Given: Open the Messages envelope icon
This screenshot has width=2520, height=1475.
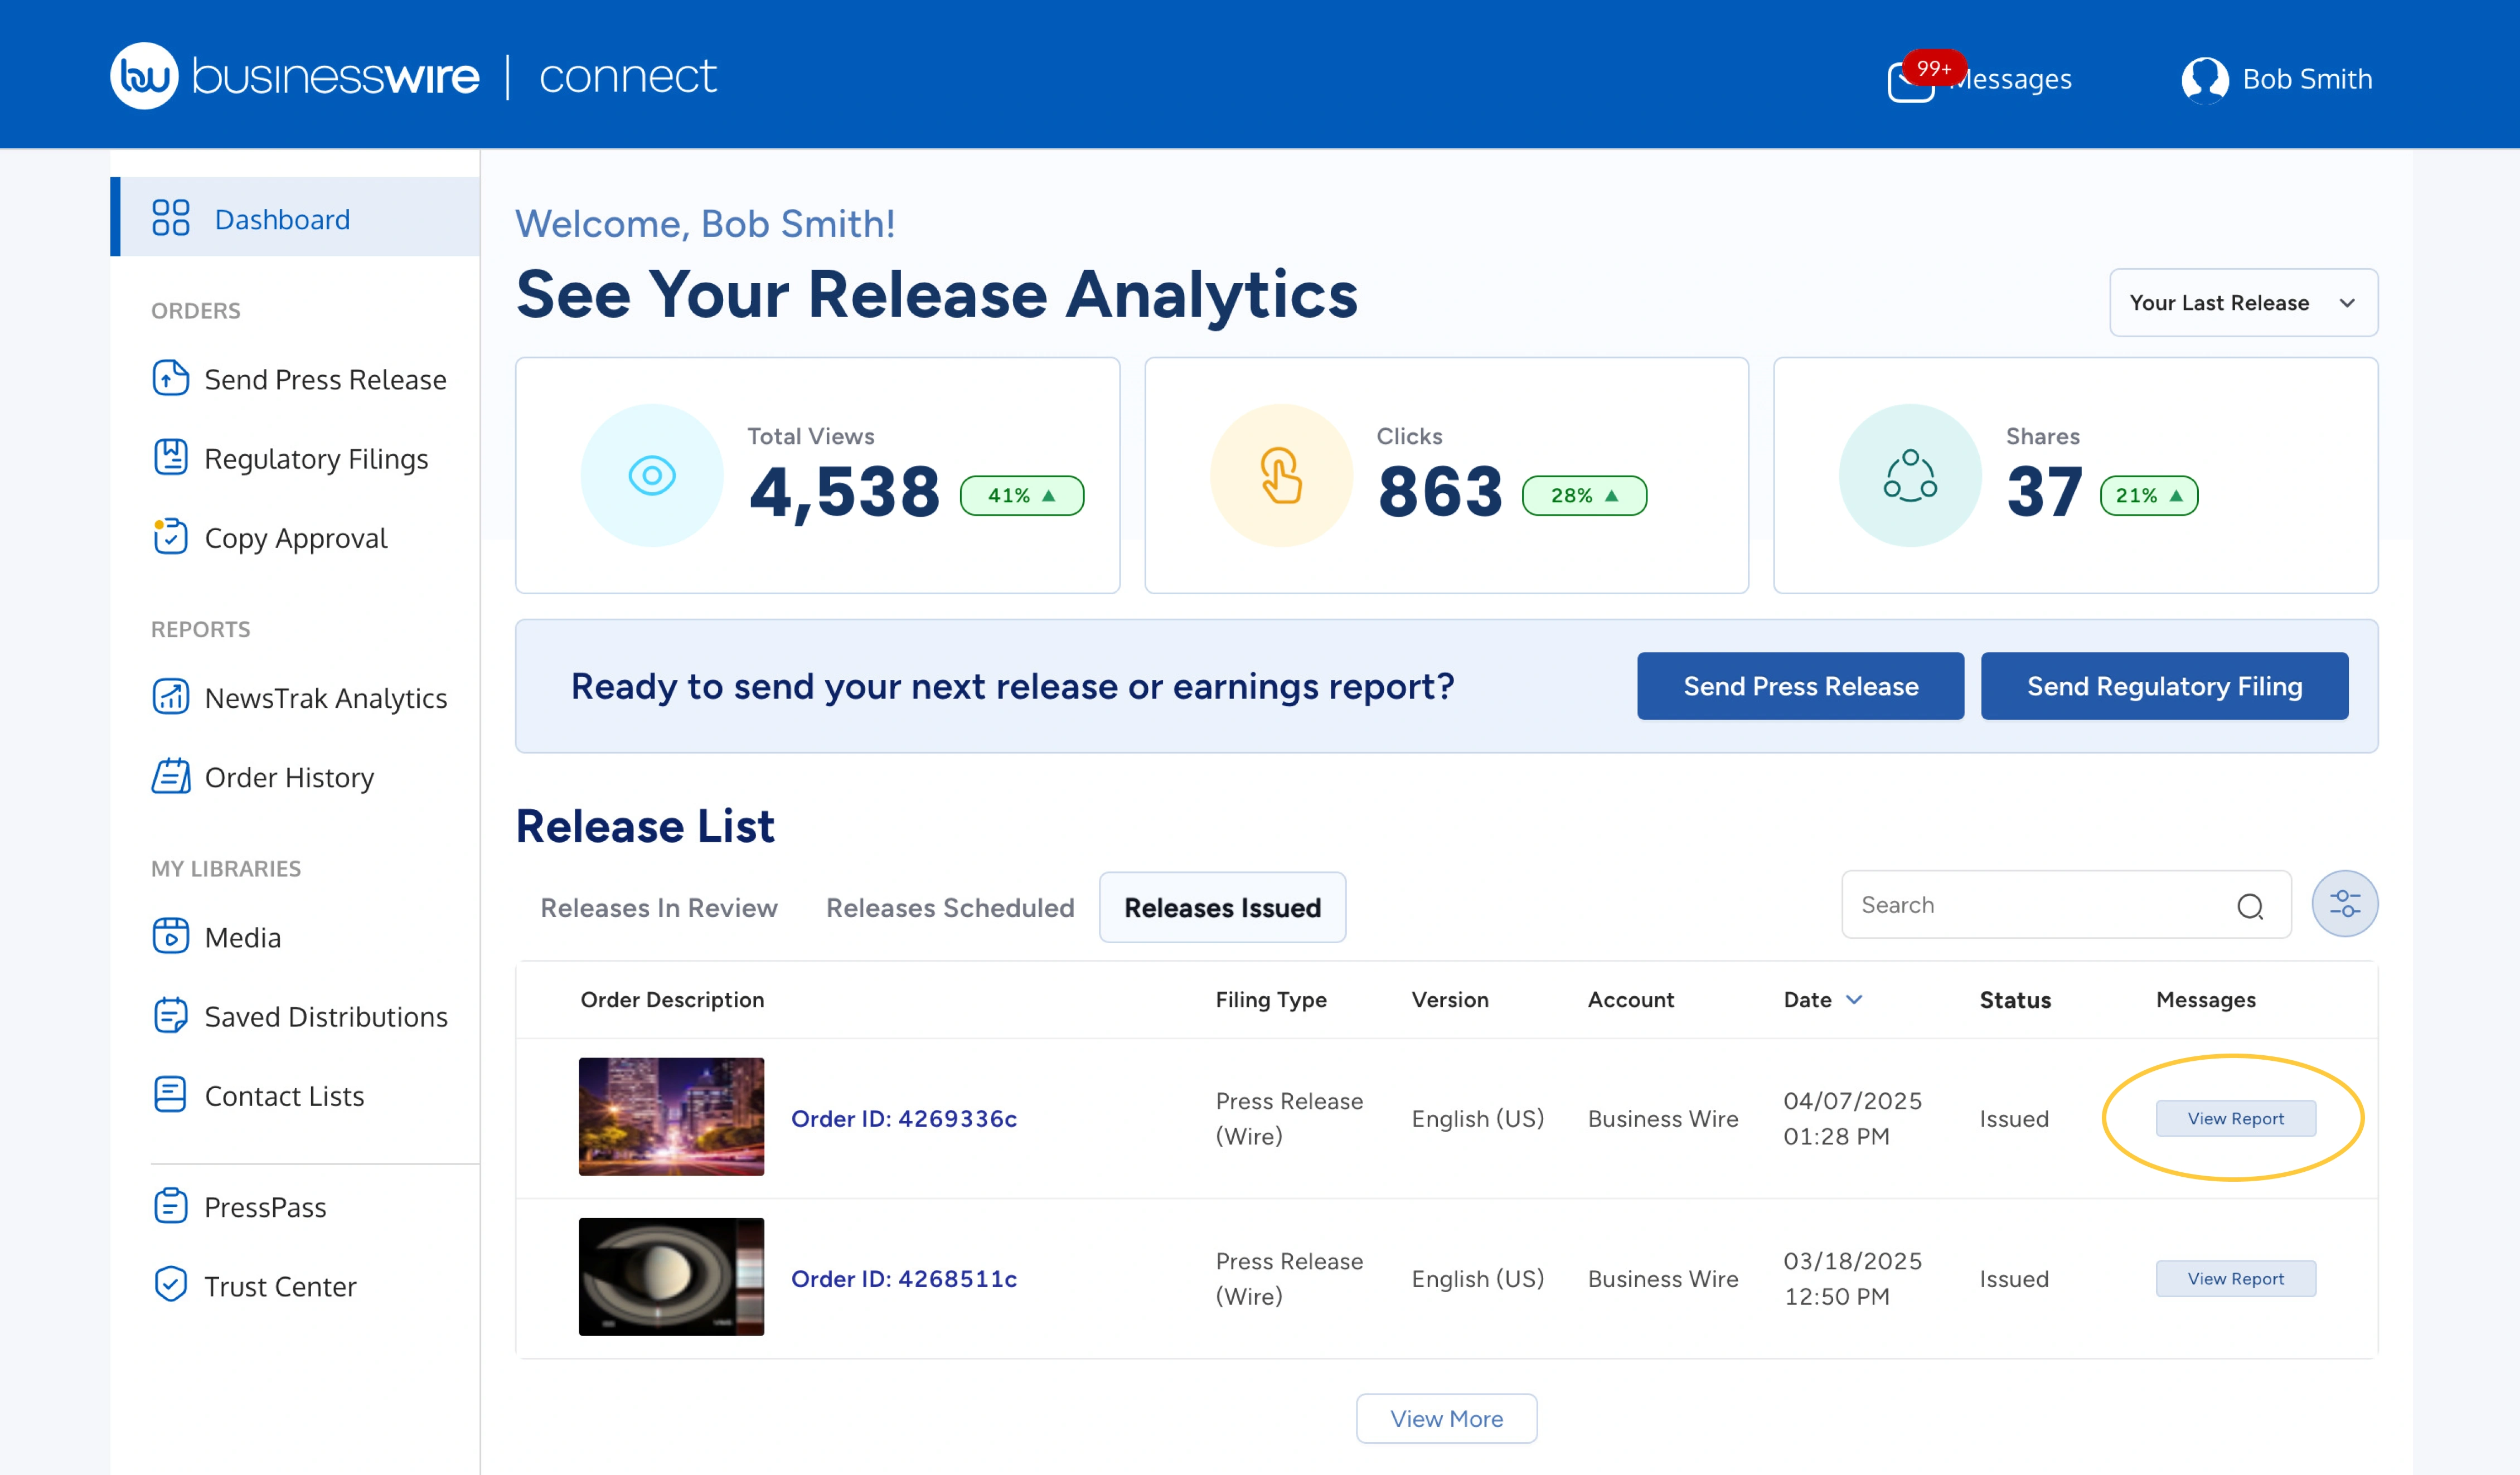Looking at the screenshot, I should tap(1910, 82).
